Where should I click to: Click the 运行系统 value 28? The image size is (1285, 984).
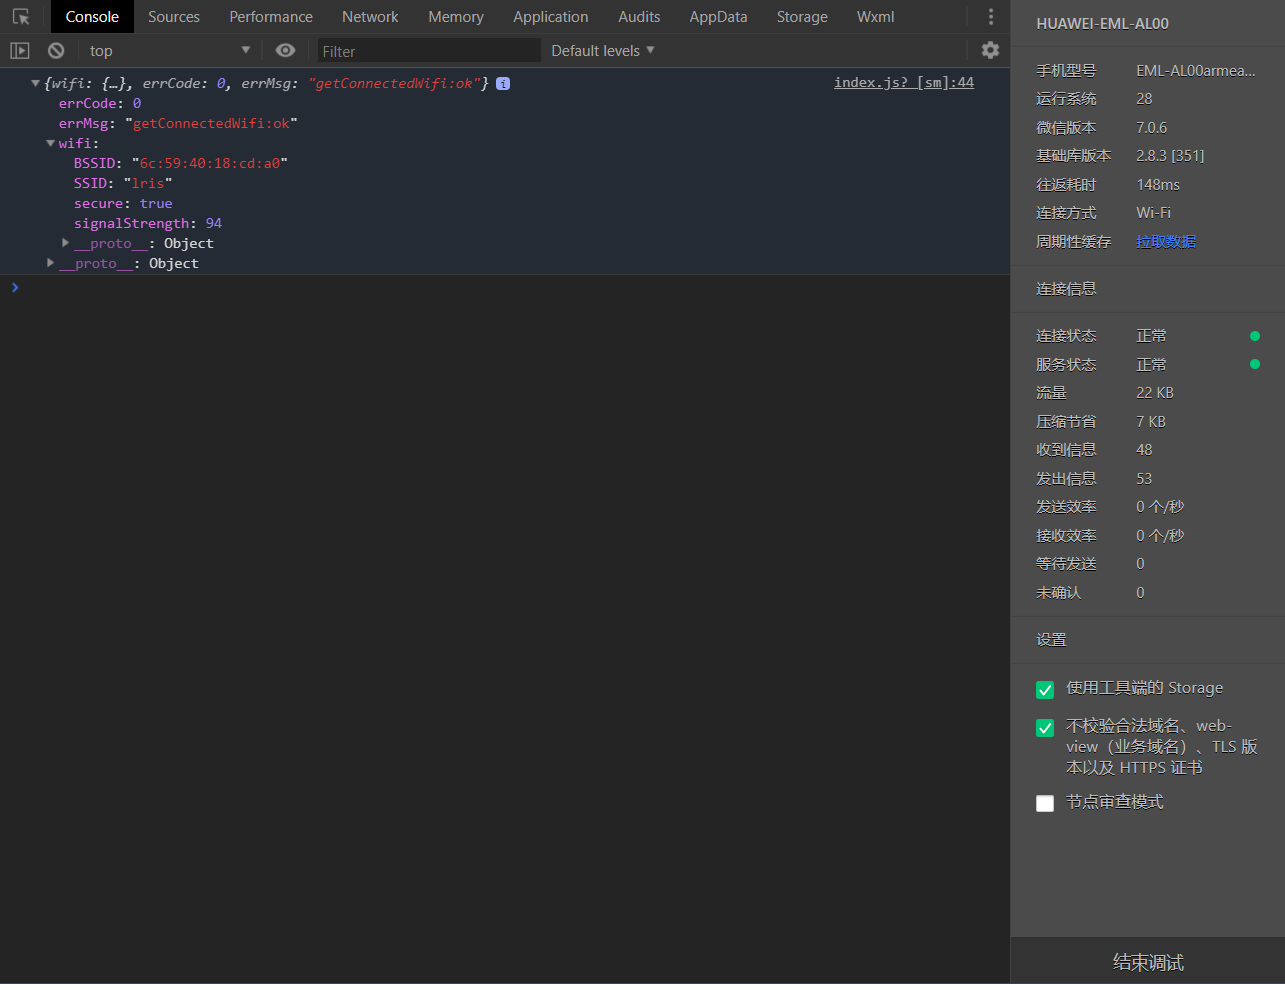tap(1144, 99)
